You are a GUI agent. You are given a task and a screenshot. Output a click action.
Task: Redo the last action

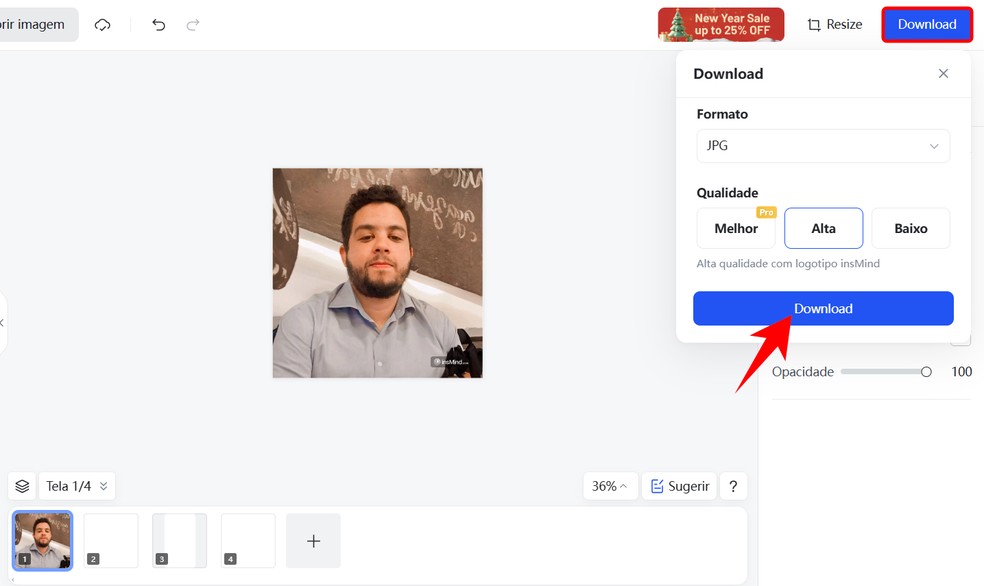(x=198, y=24)
